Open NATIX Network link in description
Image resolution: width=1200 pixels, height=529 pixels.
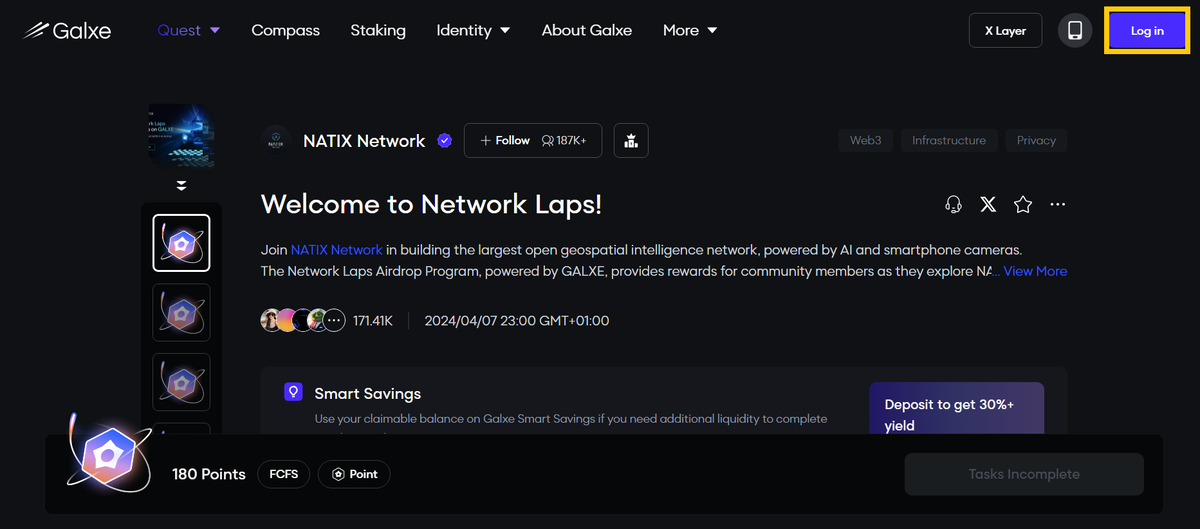pos(337,250)
